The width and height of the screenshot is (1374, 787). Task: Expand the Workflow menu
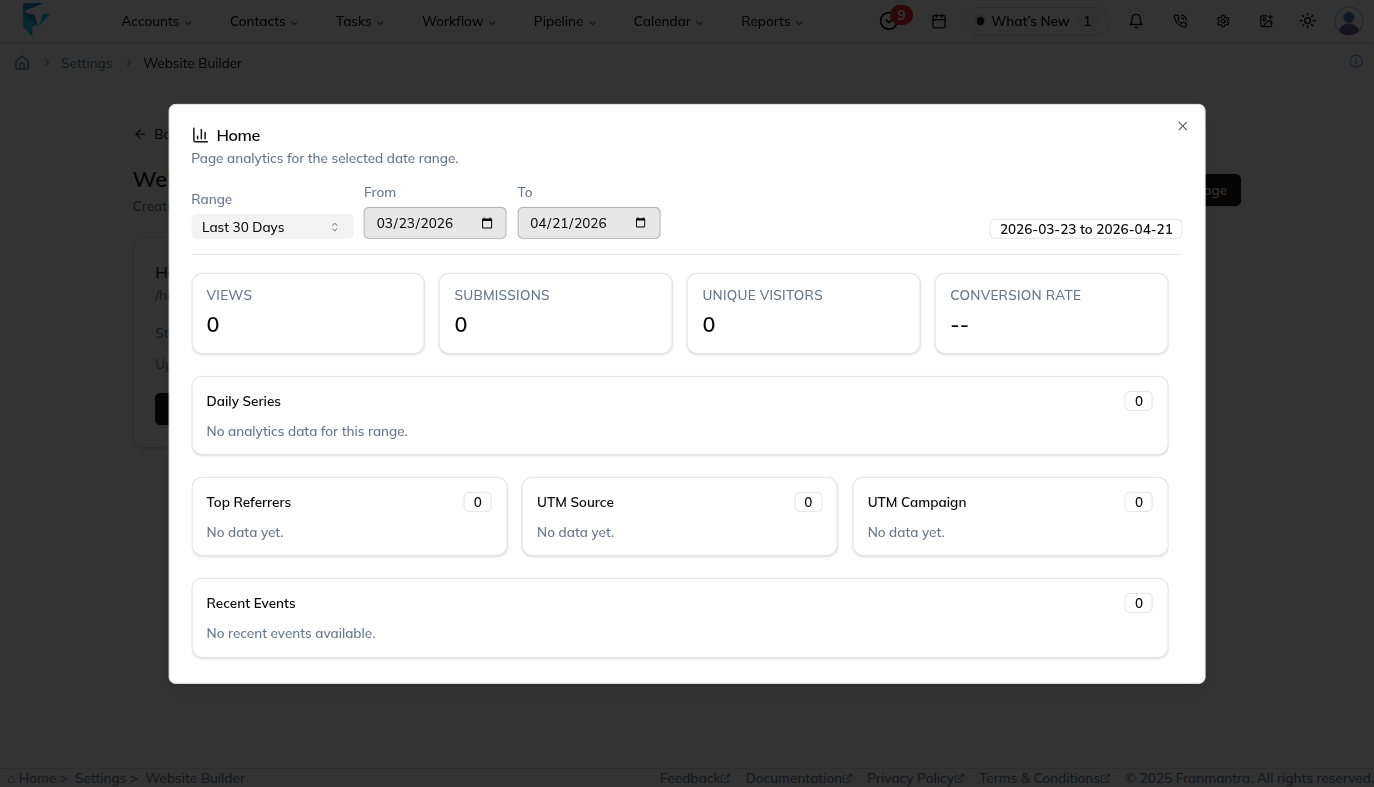tap(459, 21)
